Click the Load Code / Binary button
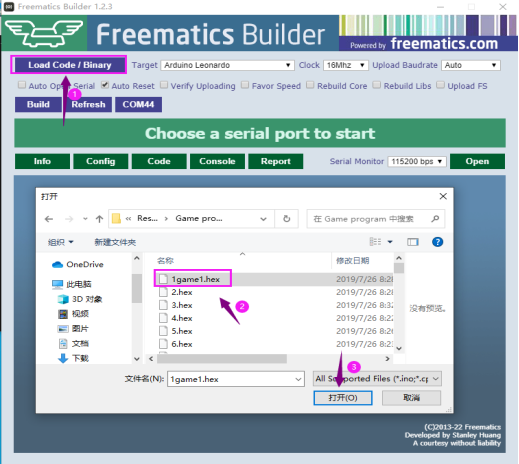Screen dimensions: 519x464 (x=69, y=65)
